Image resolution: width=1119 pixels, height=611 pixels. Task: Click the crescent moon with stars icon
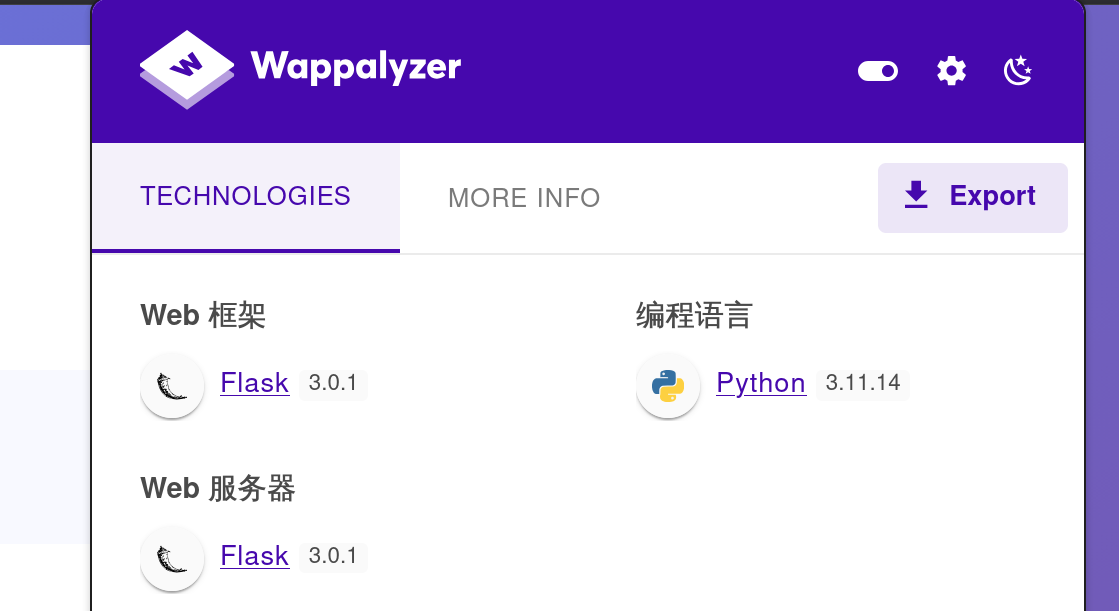(1017, 70)
